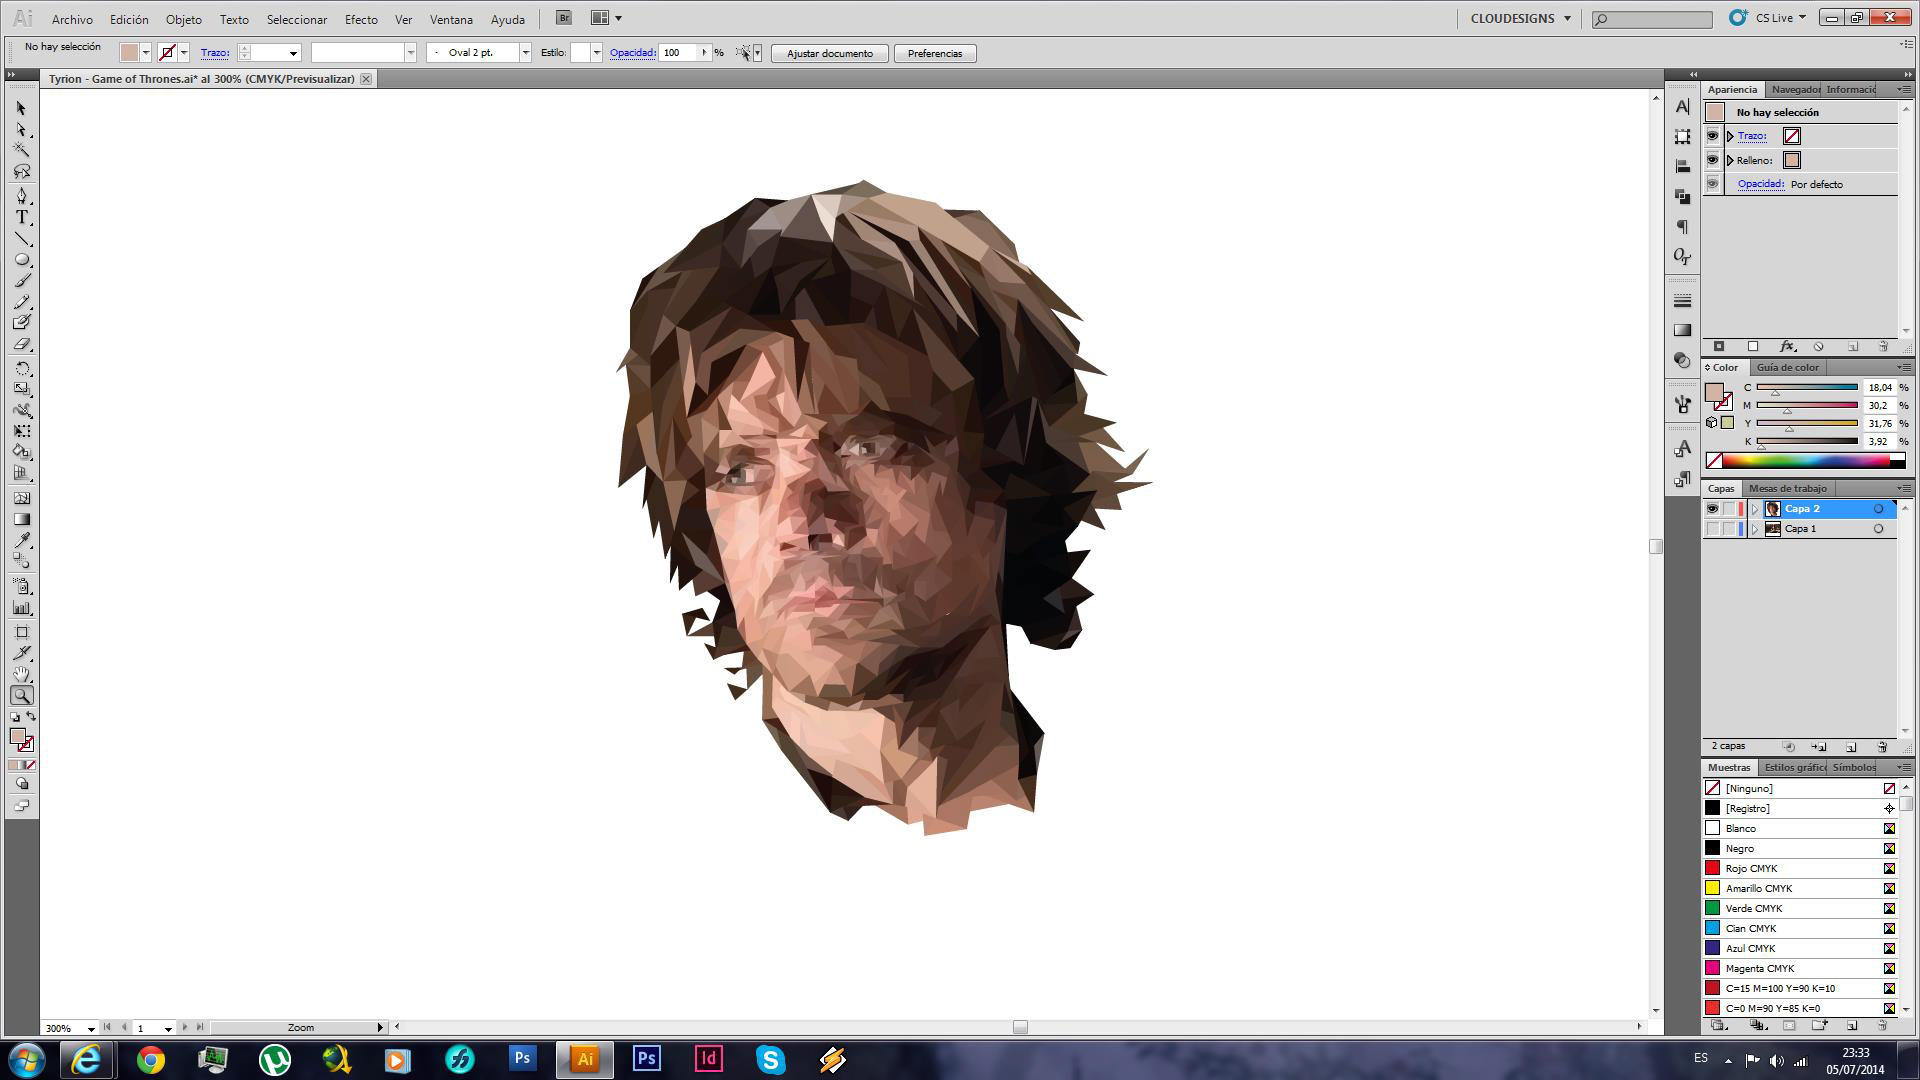Select the Eraser tool

click(x=22, y=345)
